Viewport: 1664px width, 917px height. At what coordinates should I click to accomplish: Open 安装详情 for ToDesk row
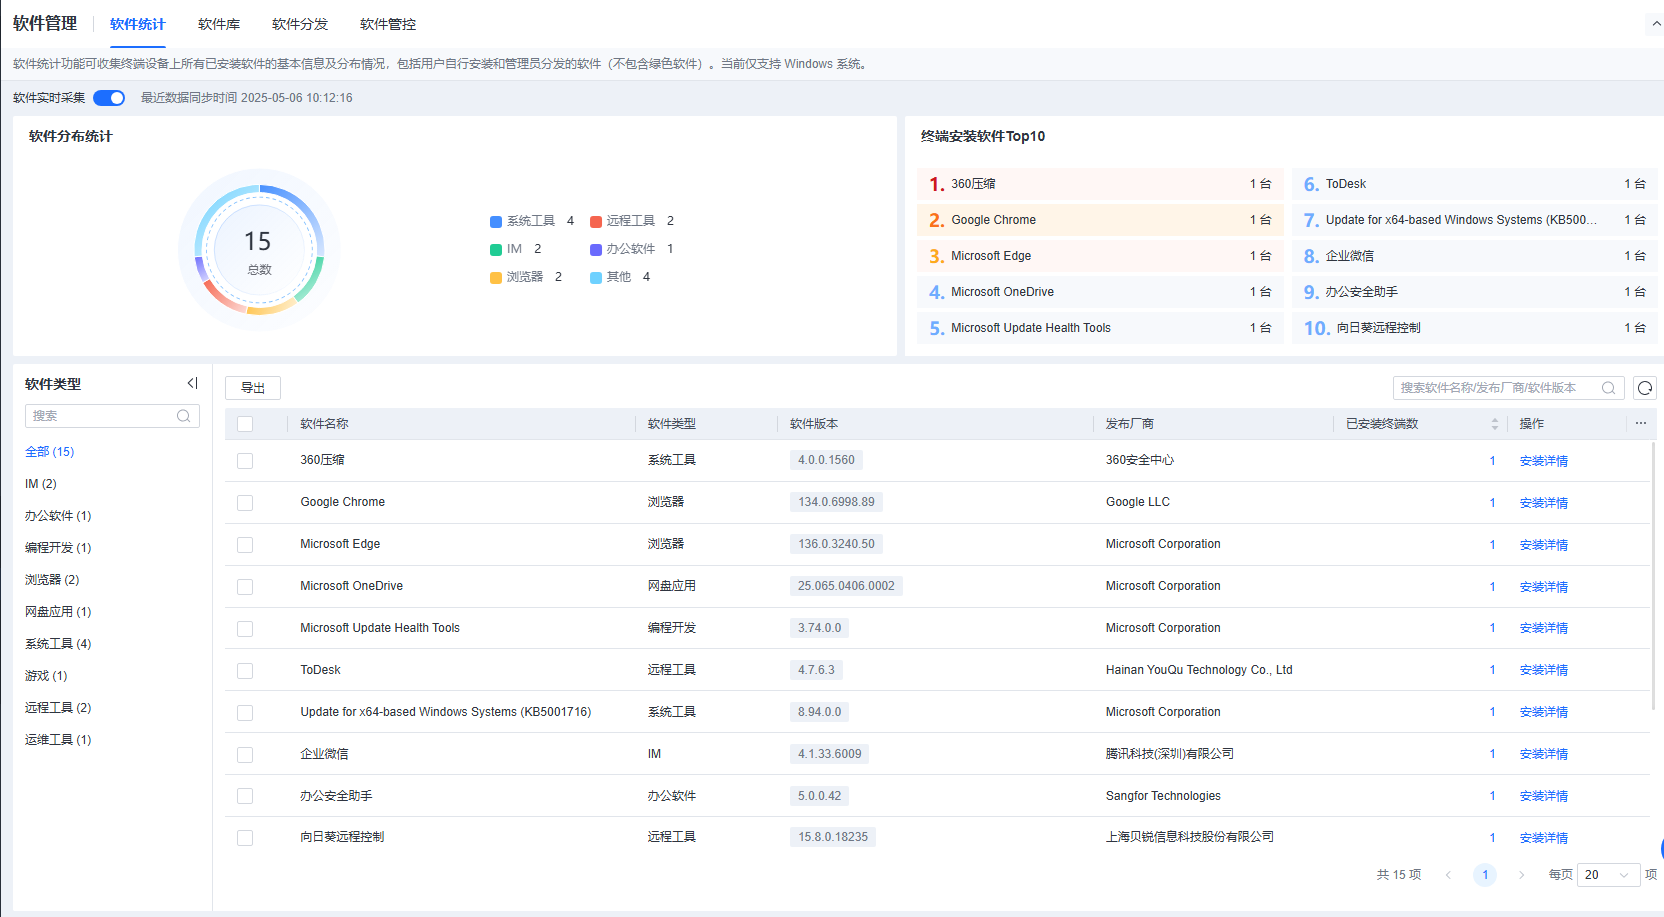[1543, 670]
